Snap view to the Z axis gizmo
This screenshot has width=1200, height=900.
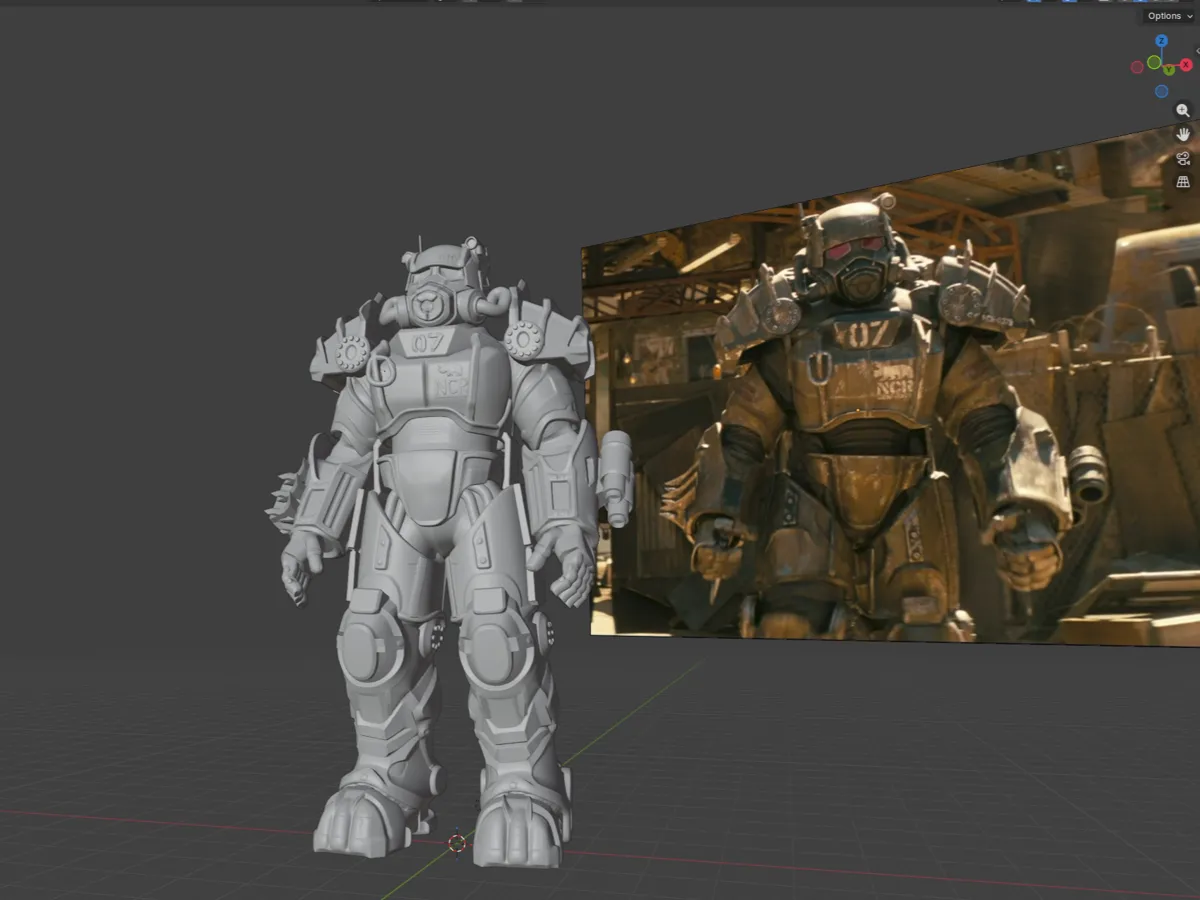click(1161, 41)
